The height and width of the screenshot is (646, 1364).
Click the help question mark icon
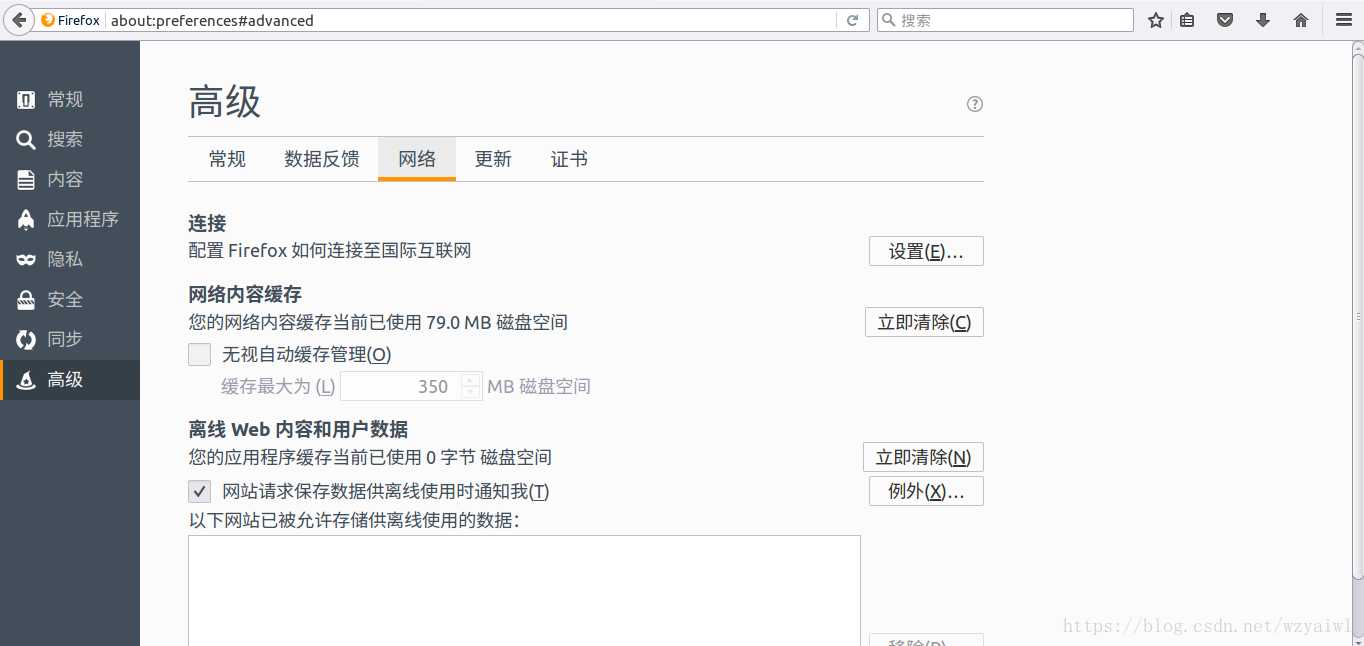tap(975, 103)
